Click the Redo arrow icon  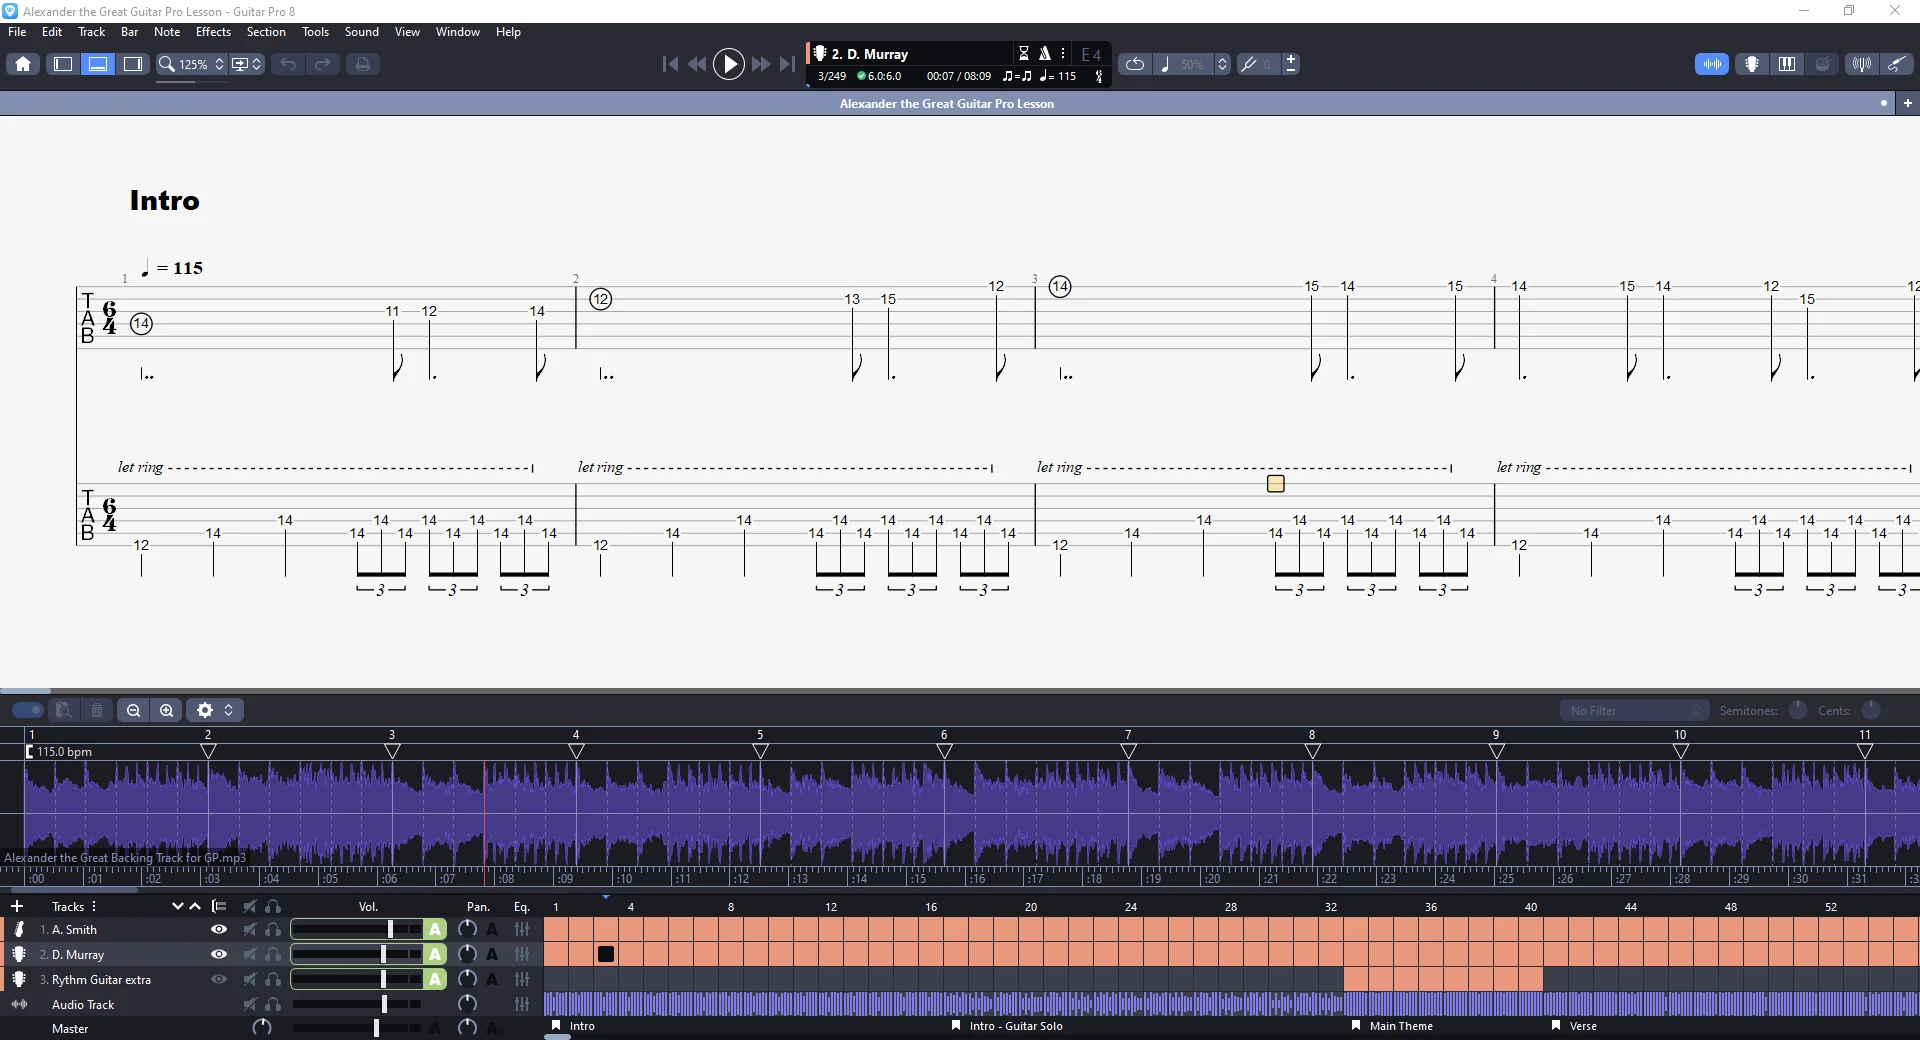tap(323, 64)
